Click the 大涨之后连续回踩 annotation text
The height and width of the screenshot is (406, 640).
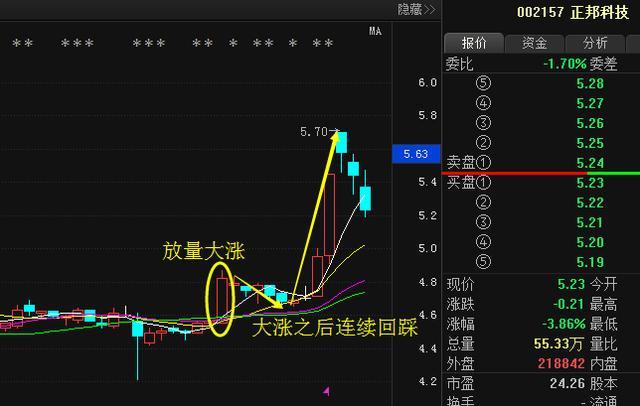pos(333,327)
